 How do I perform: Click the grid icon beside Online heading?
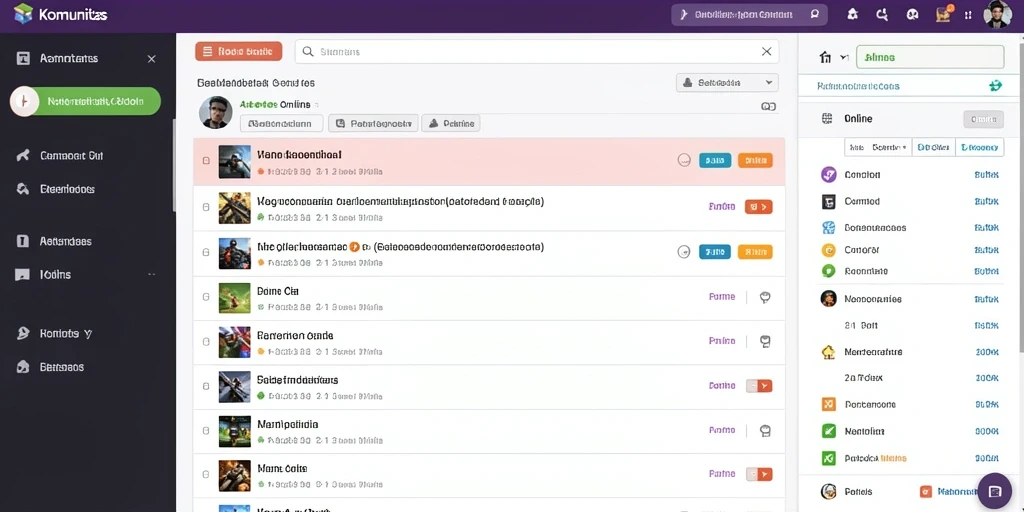pos(827,118)
